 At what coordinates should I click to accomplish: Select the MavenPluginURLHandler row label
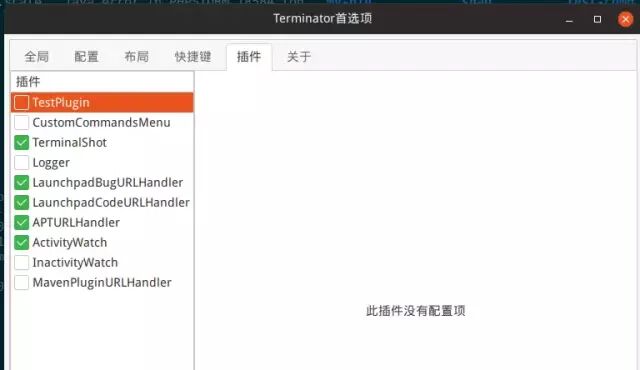tap(102, 283)
